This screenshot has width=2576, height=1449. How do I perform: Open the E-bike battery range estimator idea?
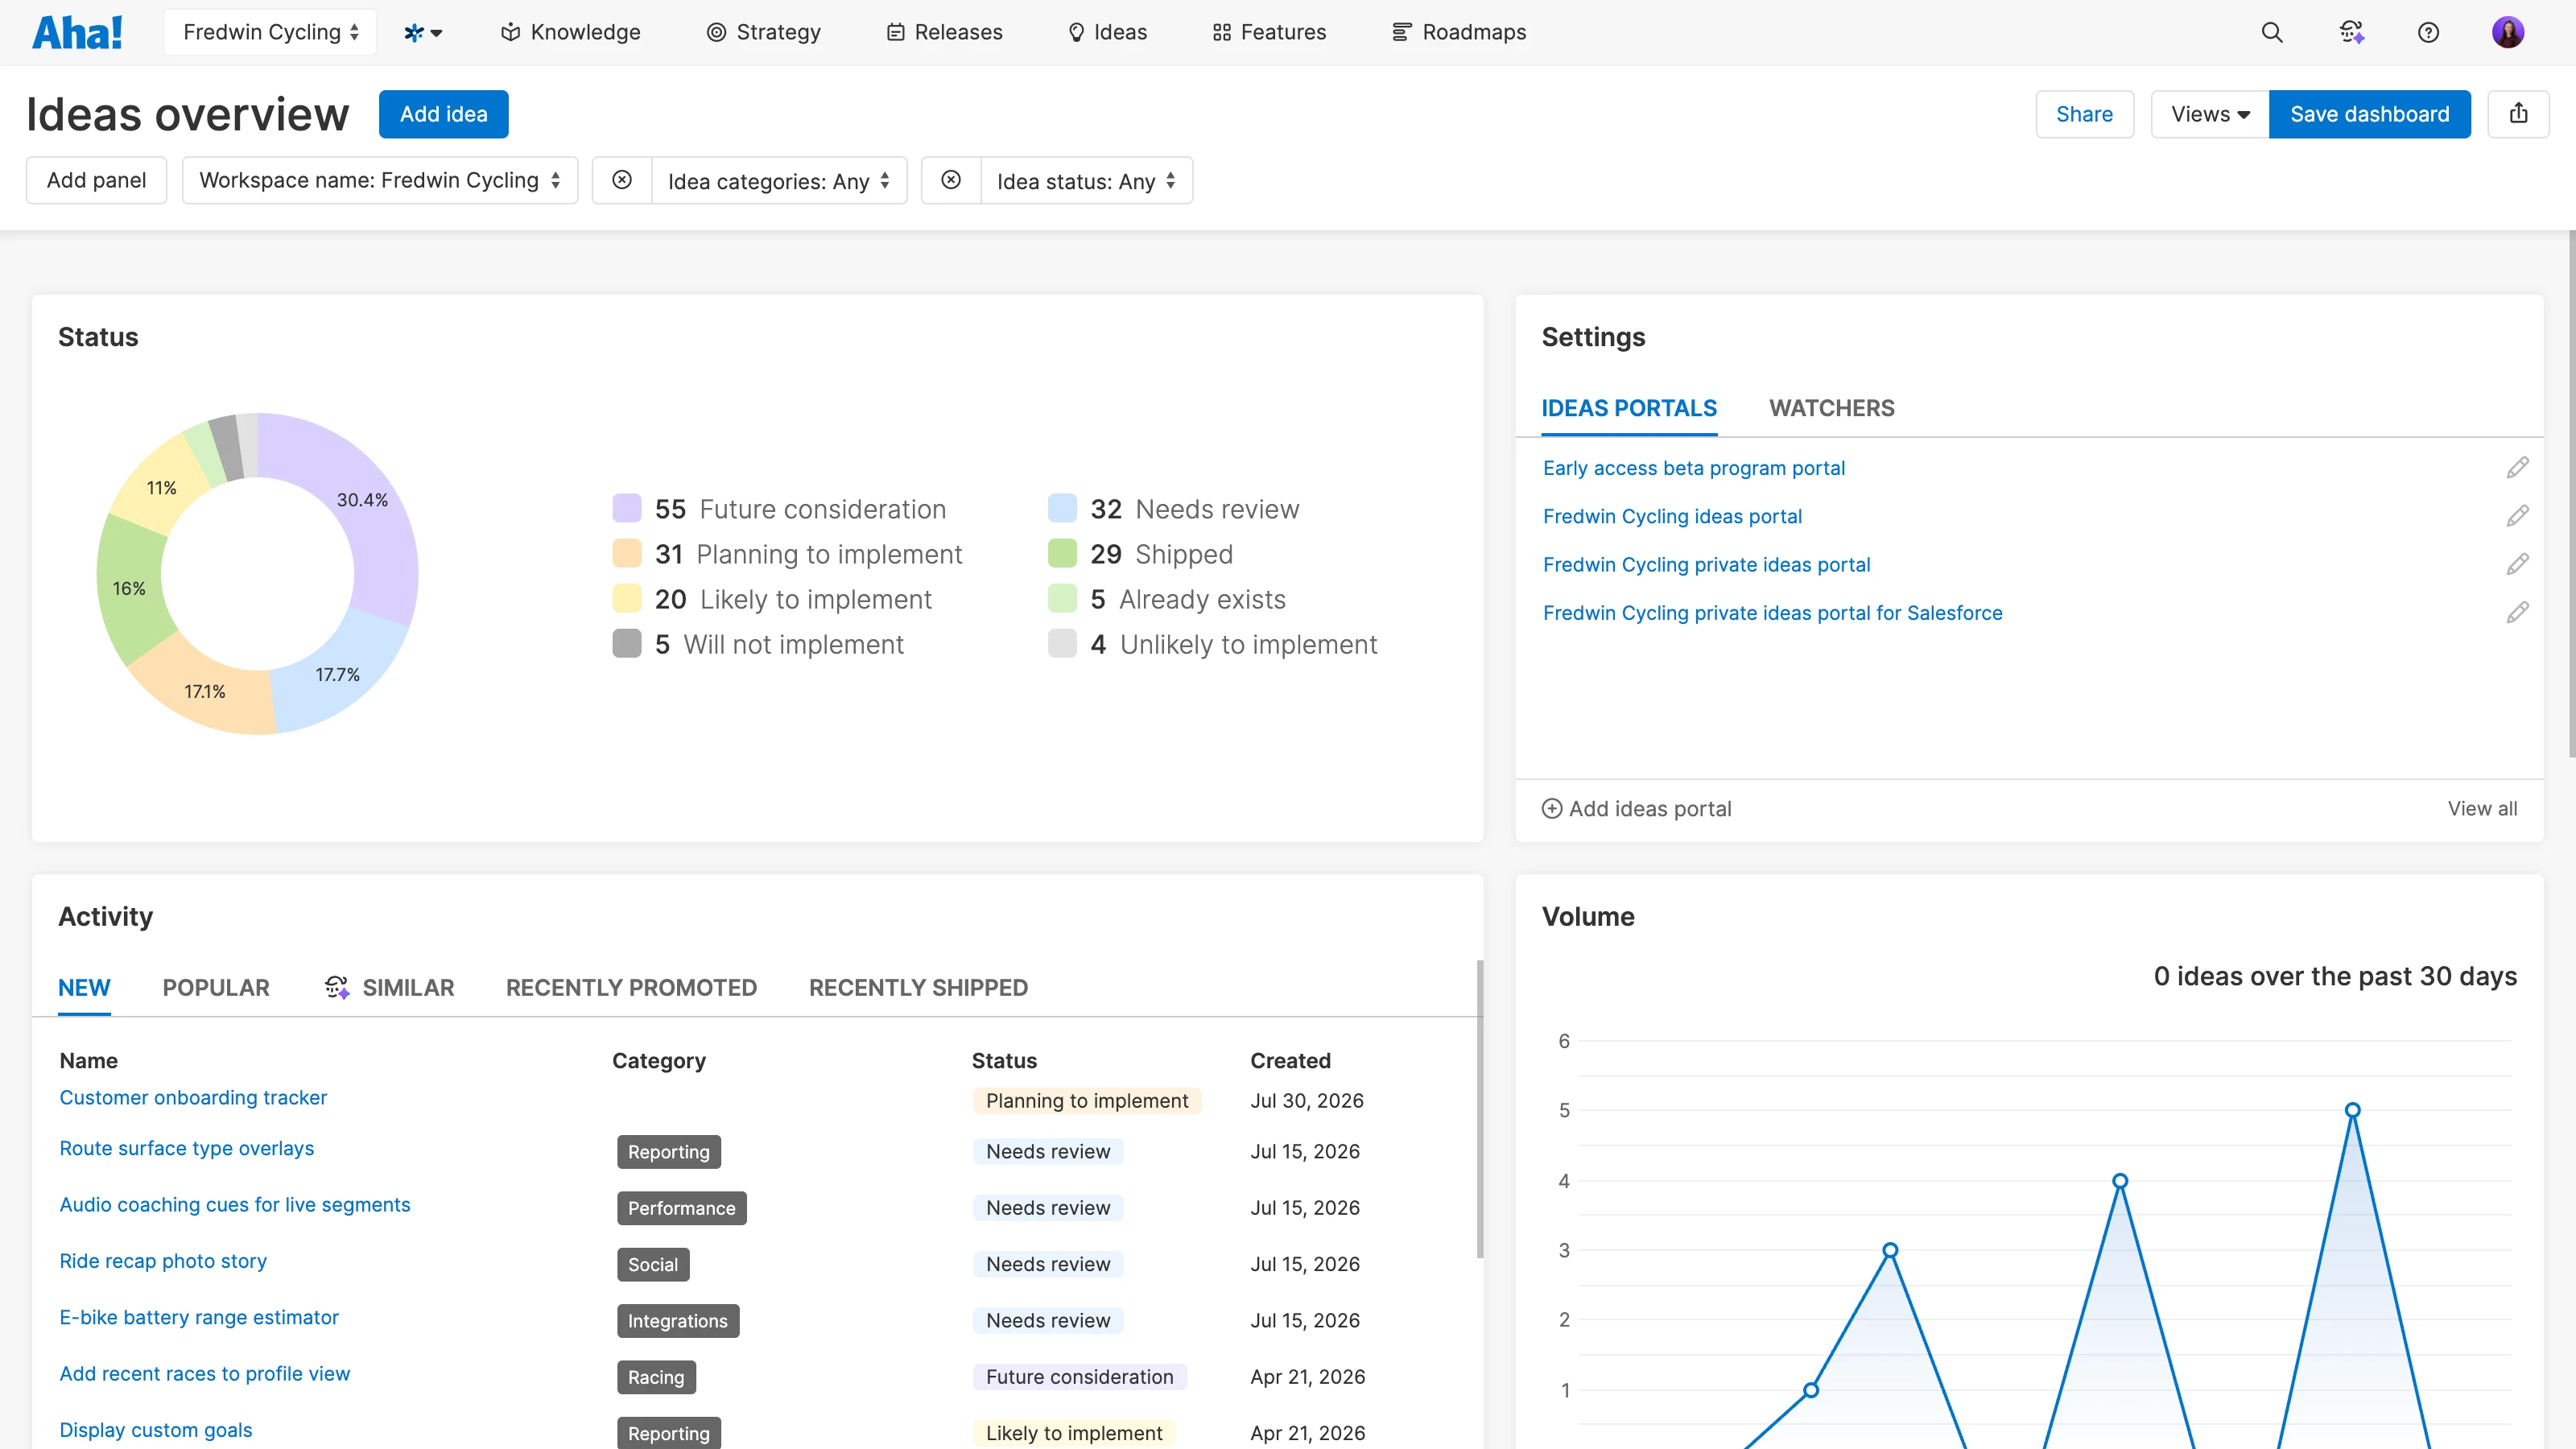(x=199, y=1317)
